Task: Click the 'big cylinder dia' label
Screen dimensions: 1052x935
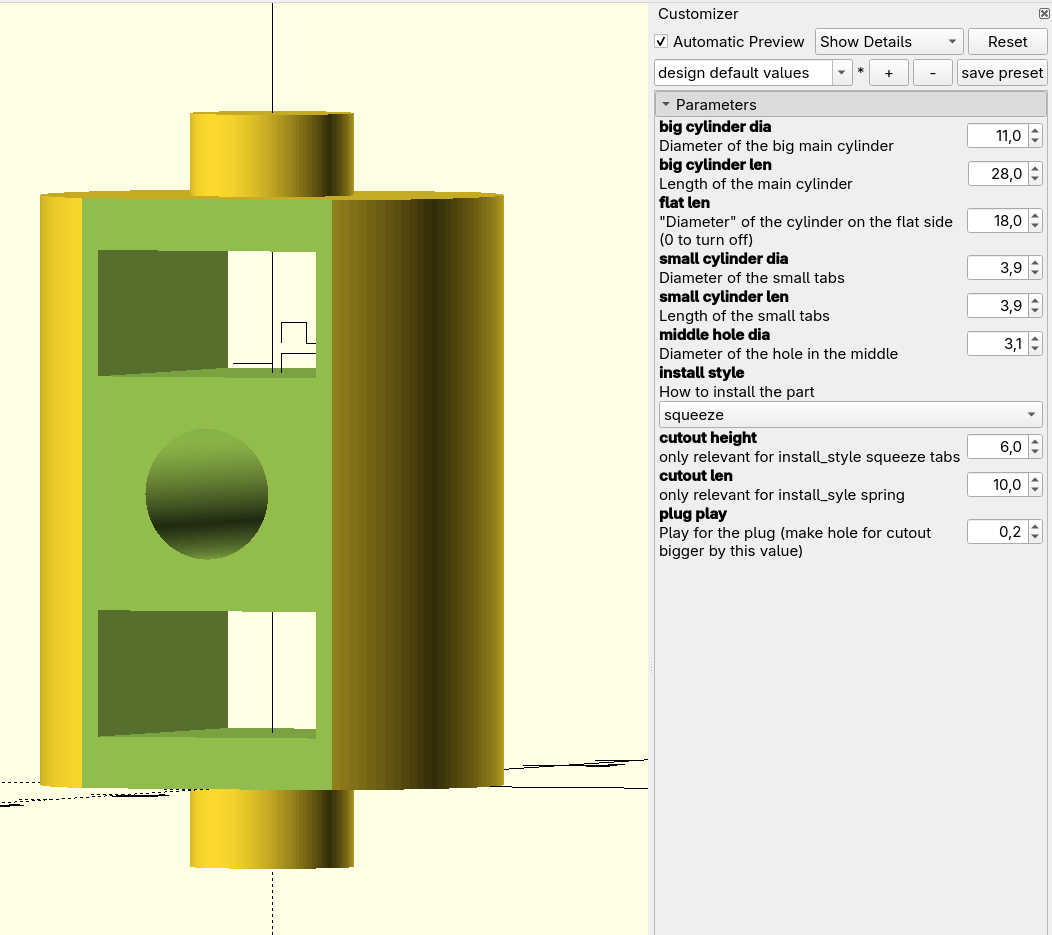Action: pyautogui.click(x=715, y=127)
